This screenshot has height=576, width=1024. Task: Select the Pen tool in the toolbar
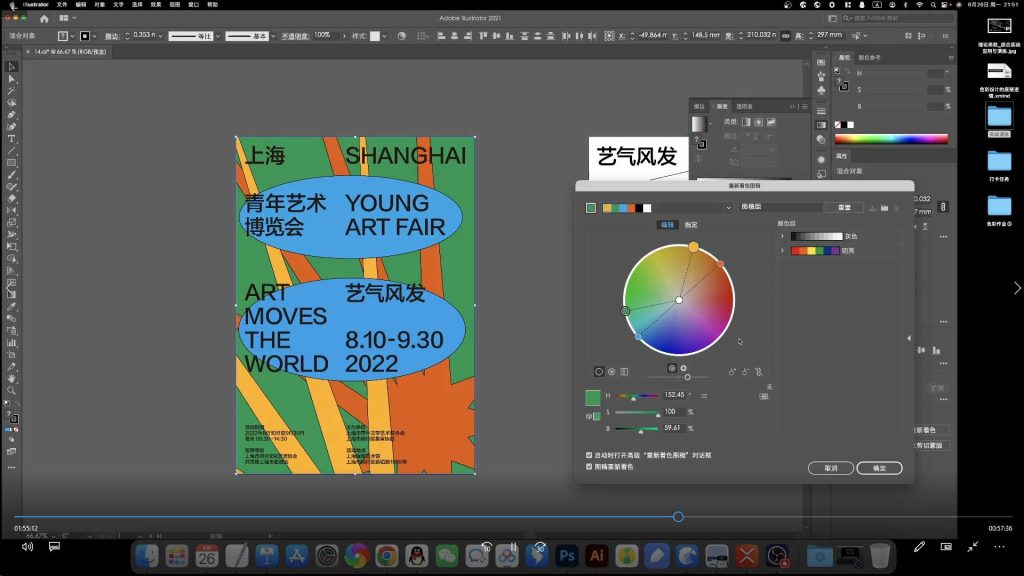point(12,115)
